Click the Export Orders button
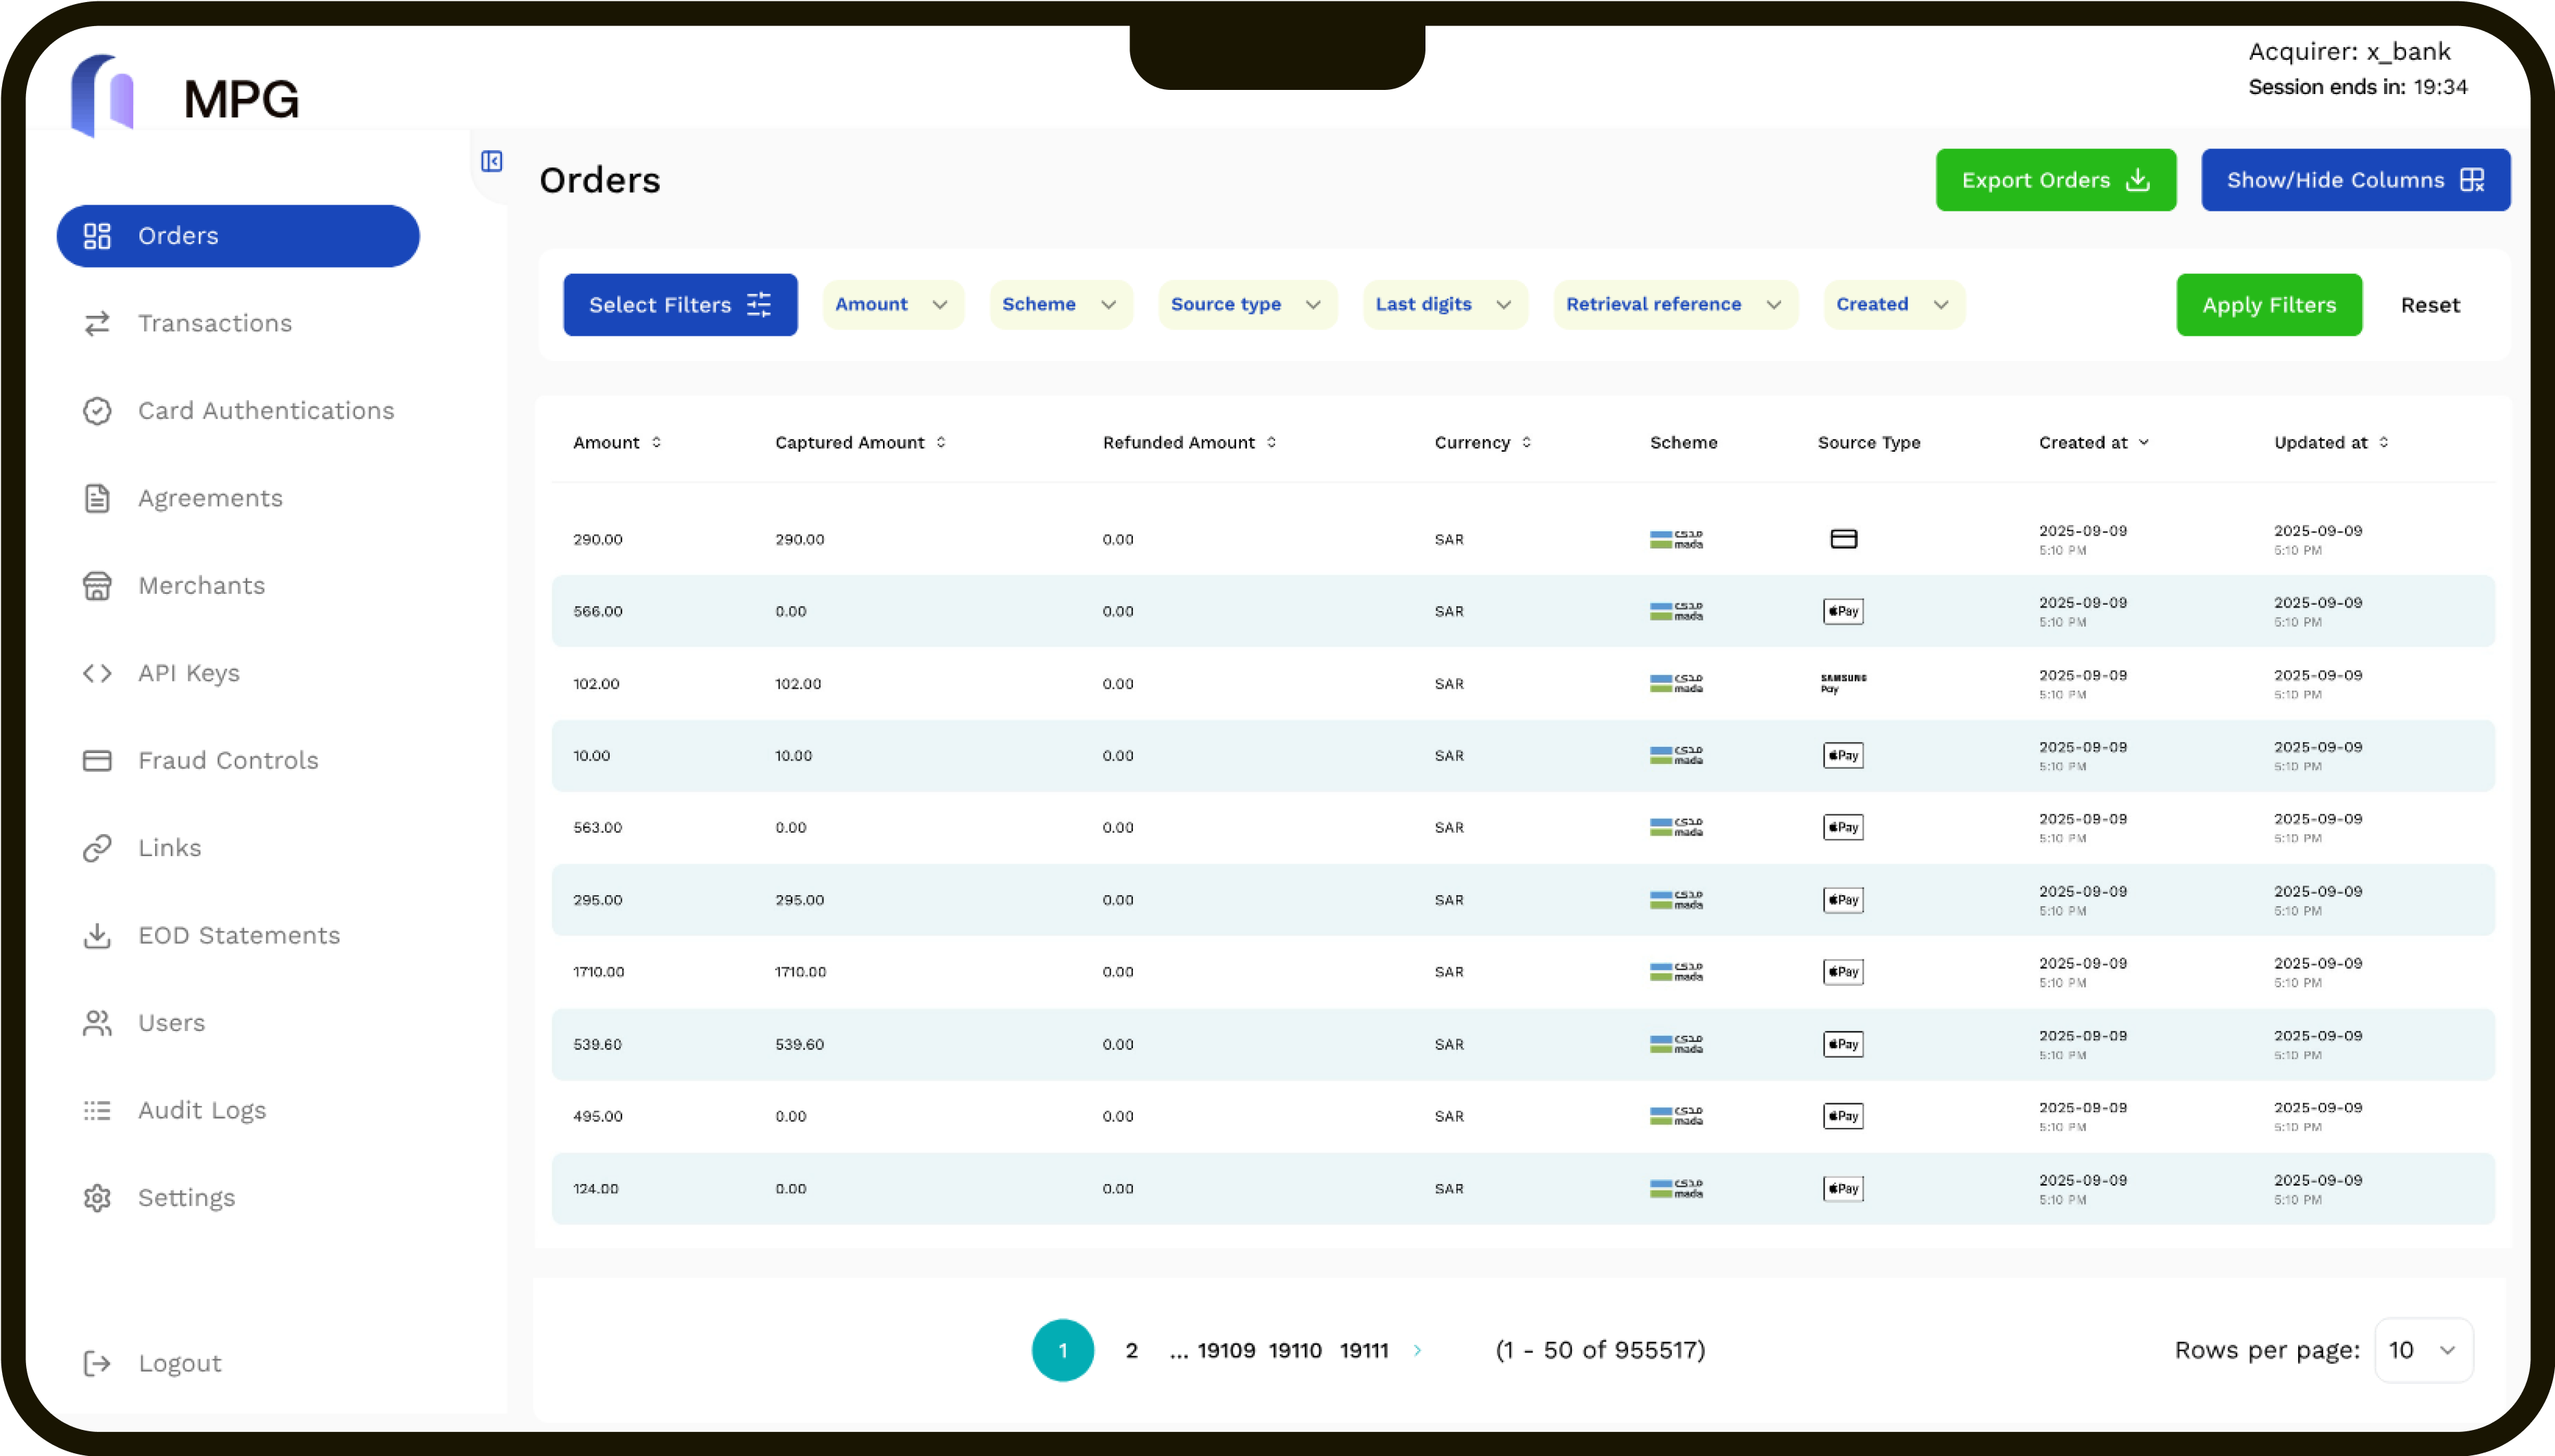The height and width of the screenshot is (1456, 2555). point(2055,180)
